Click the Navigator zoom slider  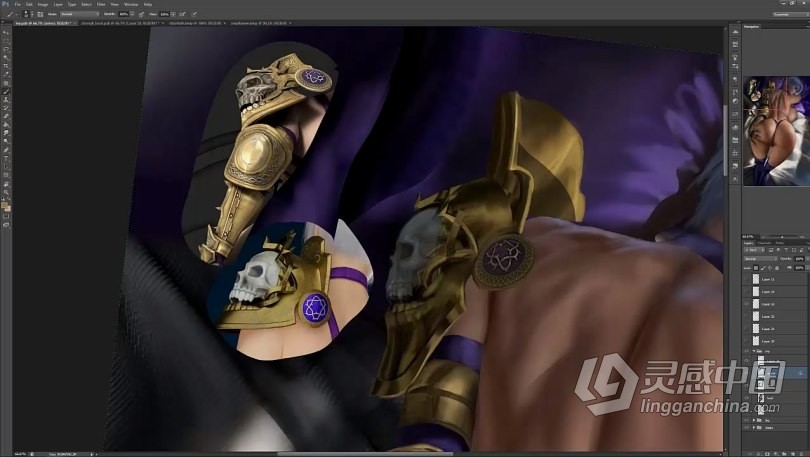coord(782,237)
